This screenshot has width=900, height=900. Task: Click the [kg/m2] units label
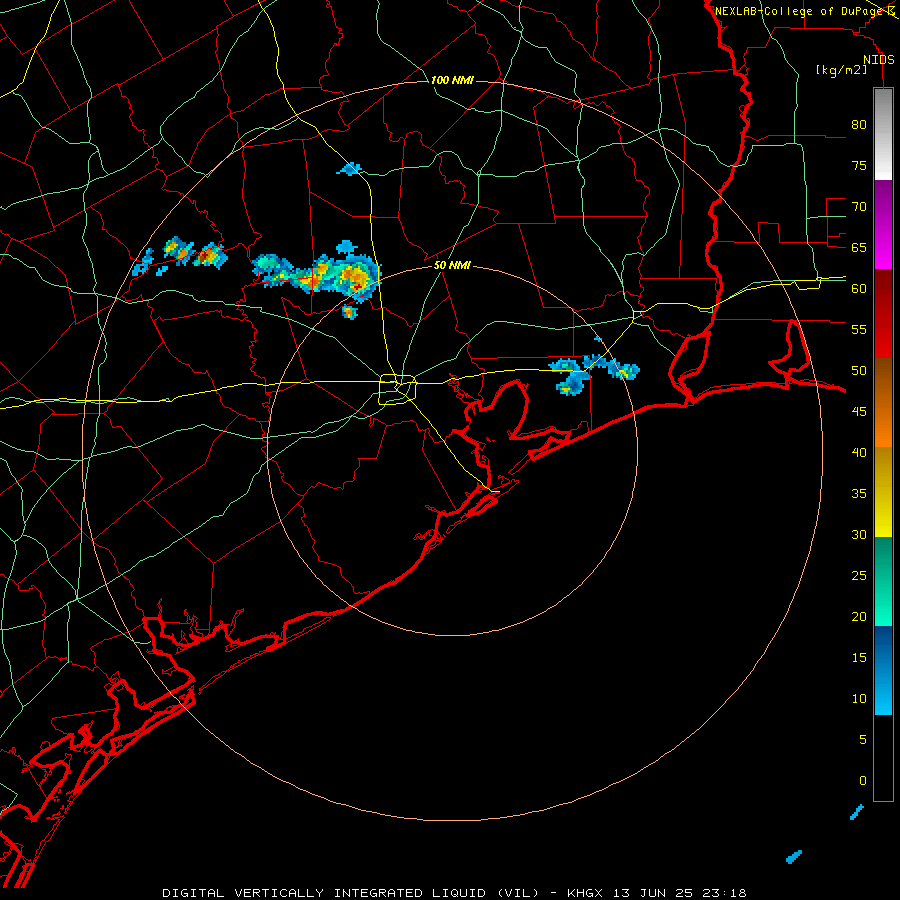click(841, 70)
